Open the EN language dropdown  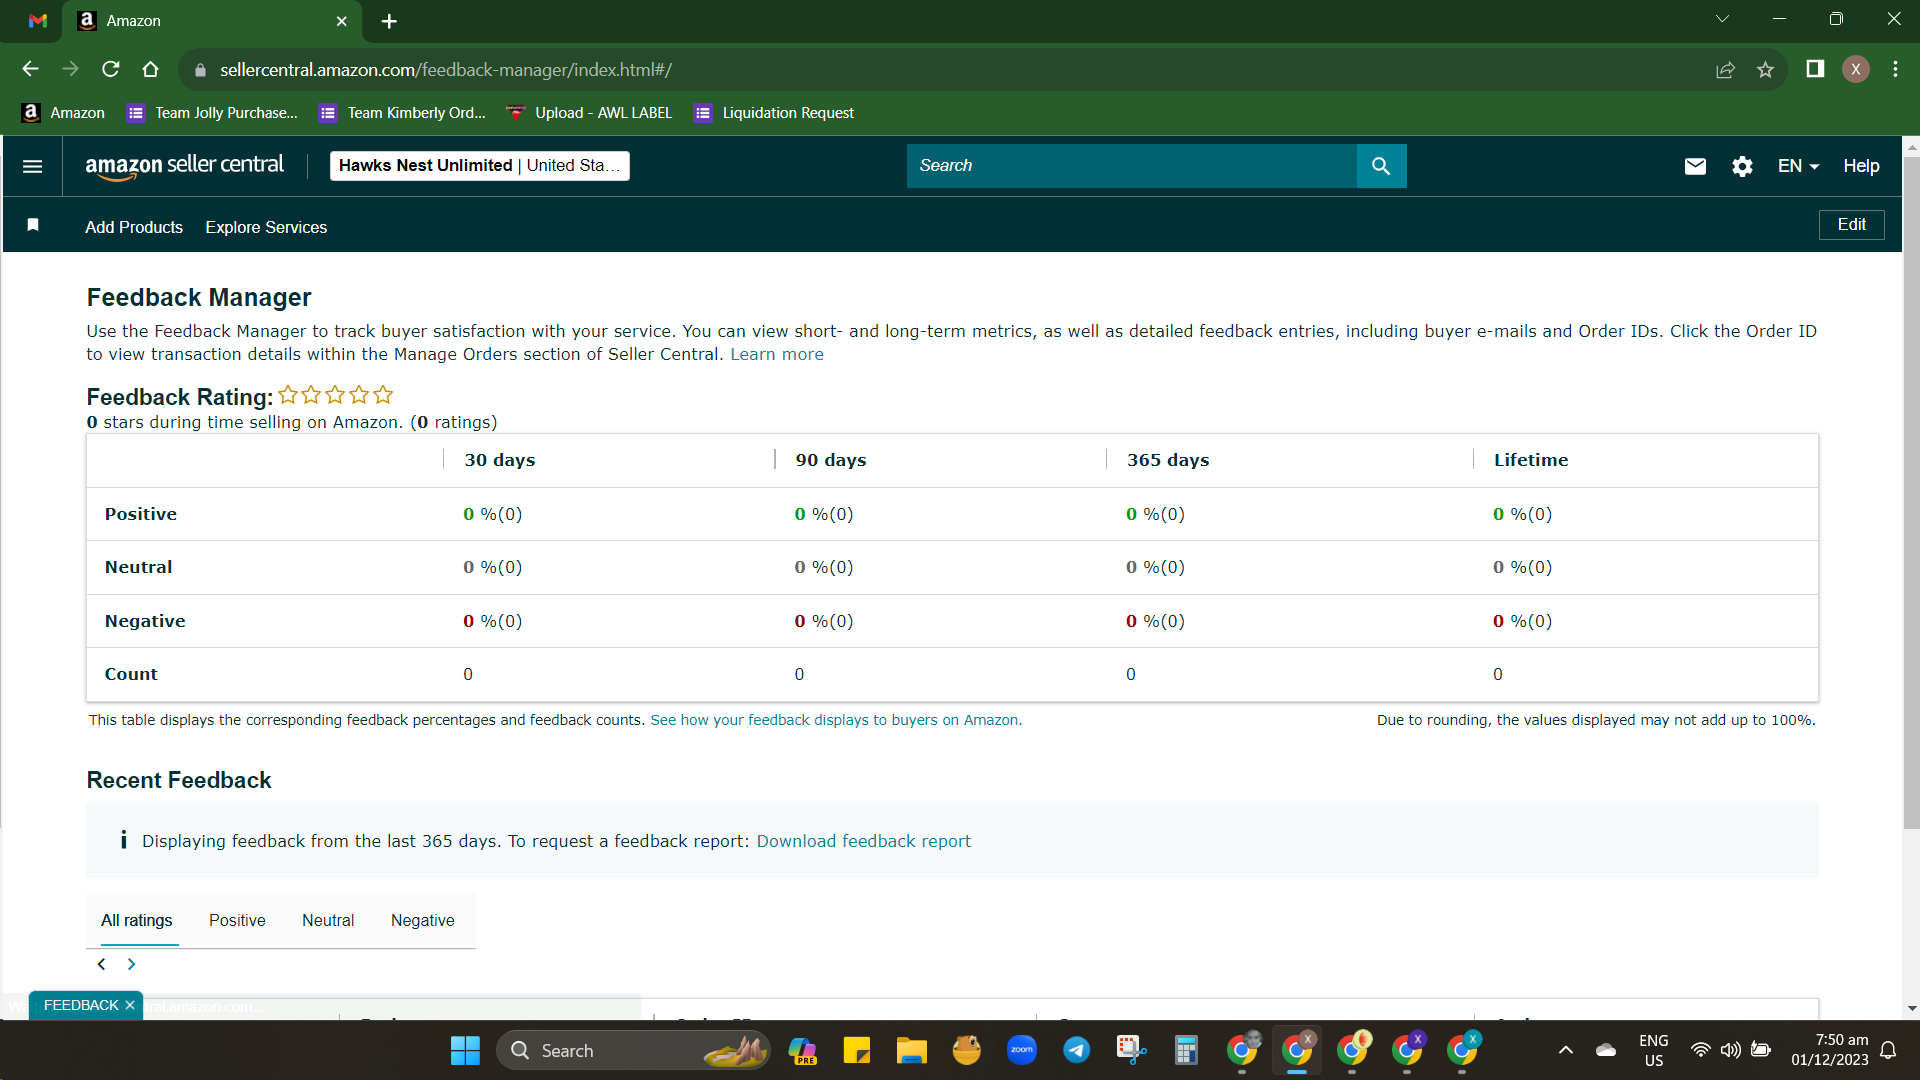click(x=1798, y=166)
